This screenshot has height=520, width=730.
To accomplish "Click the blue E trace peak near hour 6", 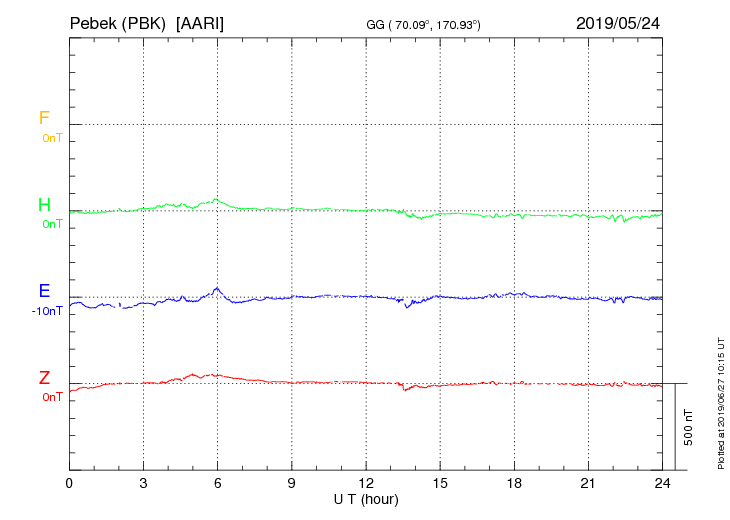I will (x=216, y=289).
